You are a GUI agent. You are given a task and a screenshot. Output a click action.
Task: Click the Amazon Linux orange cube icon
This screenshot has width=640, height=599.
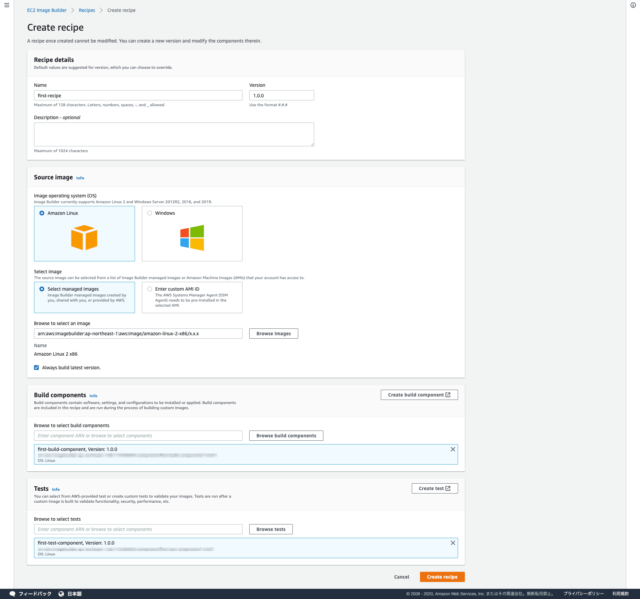click(84, 237)
